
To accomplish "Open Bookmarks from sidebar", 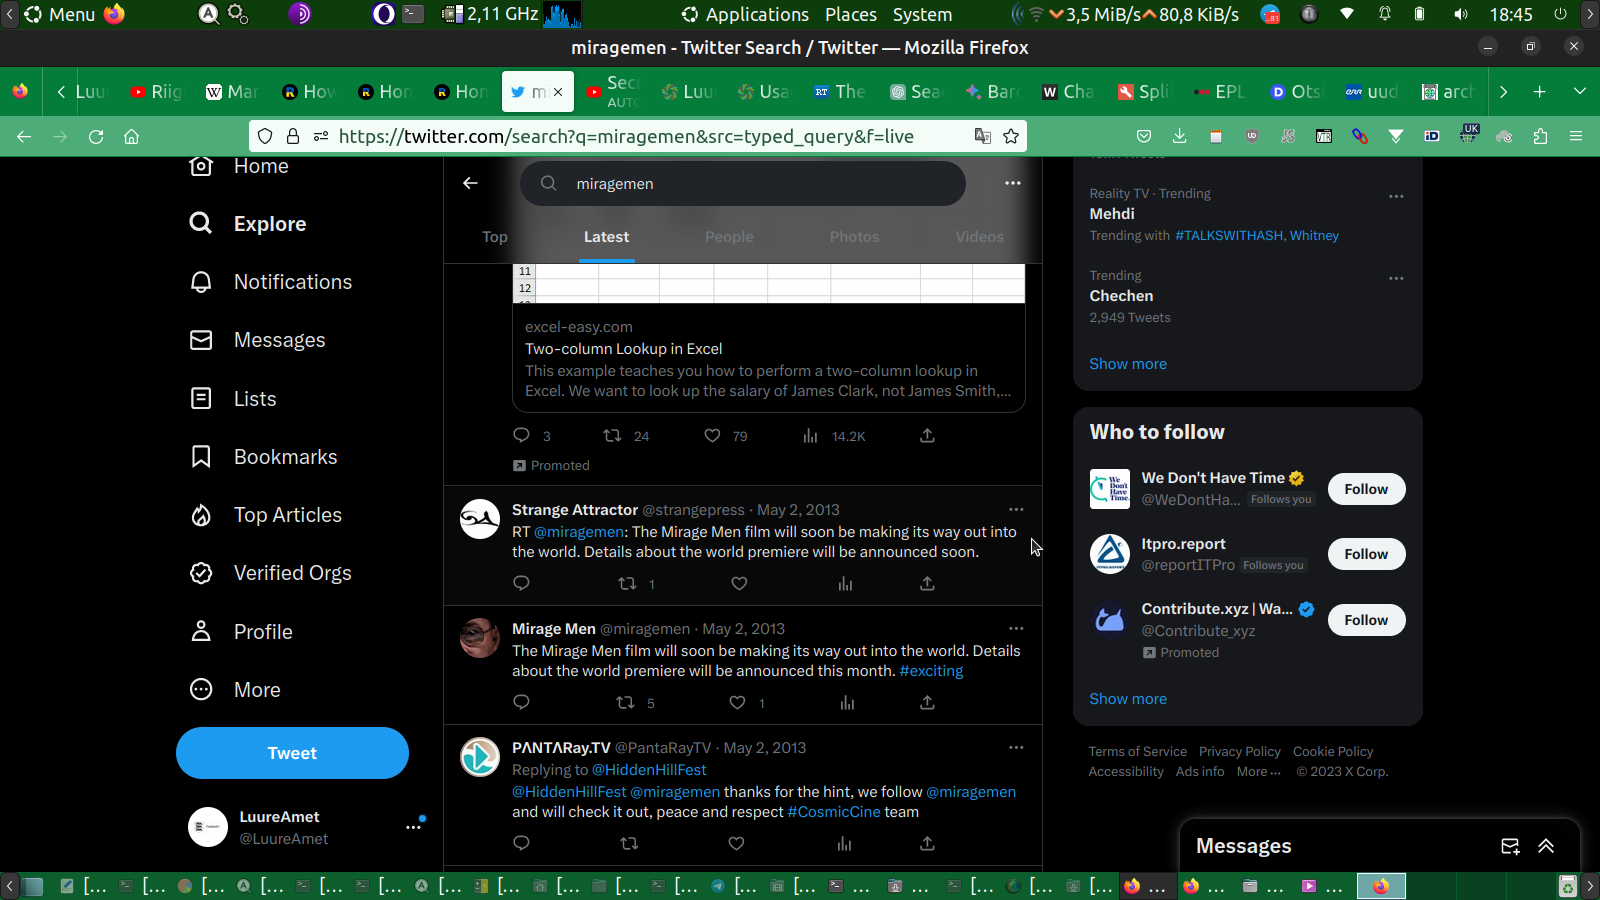I will 263,457.
